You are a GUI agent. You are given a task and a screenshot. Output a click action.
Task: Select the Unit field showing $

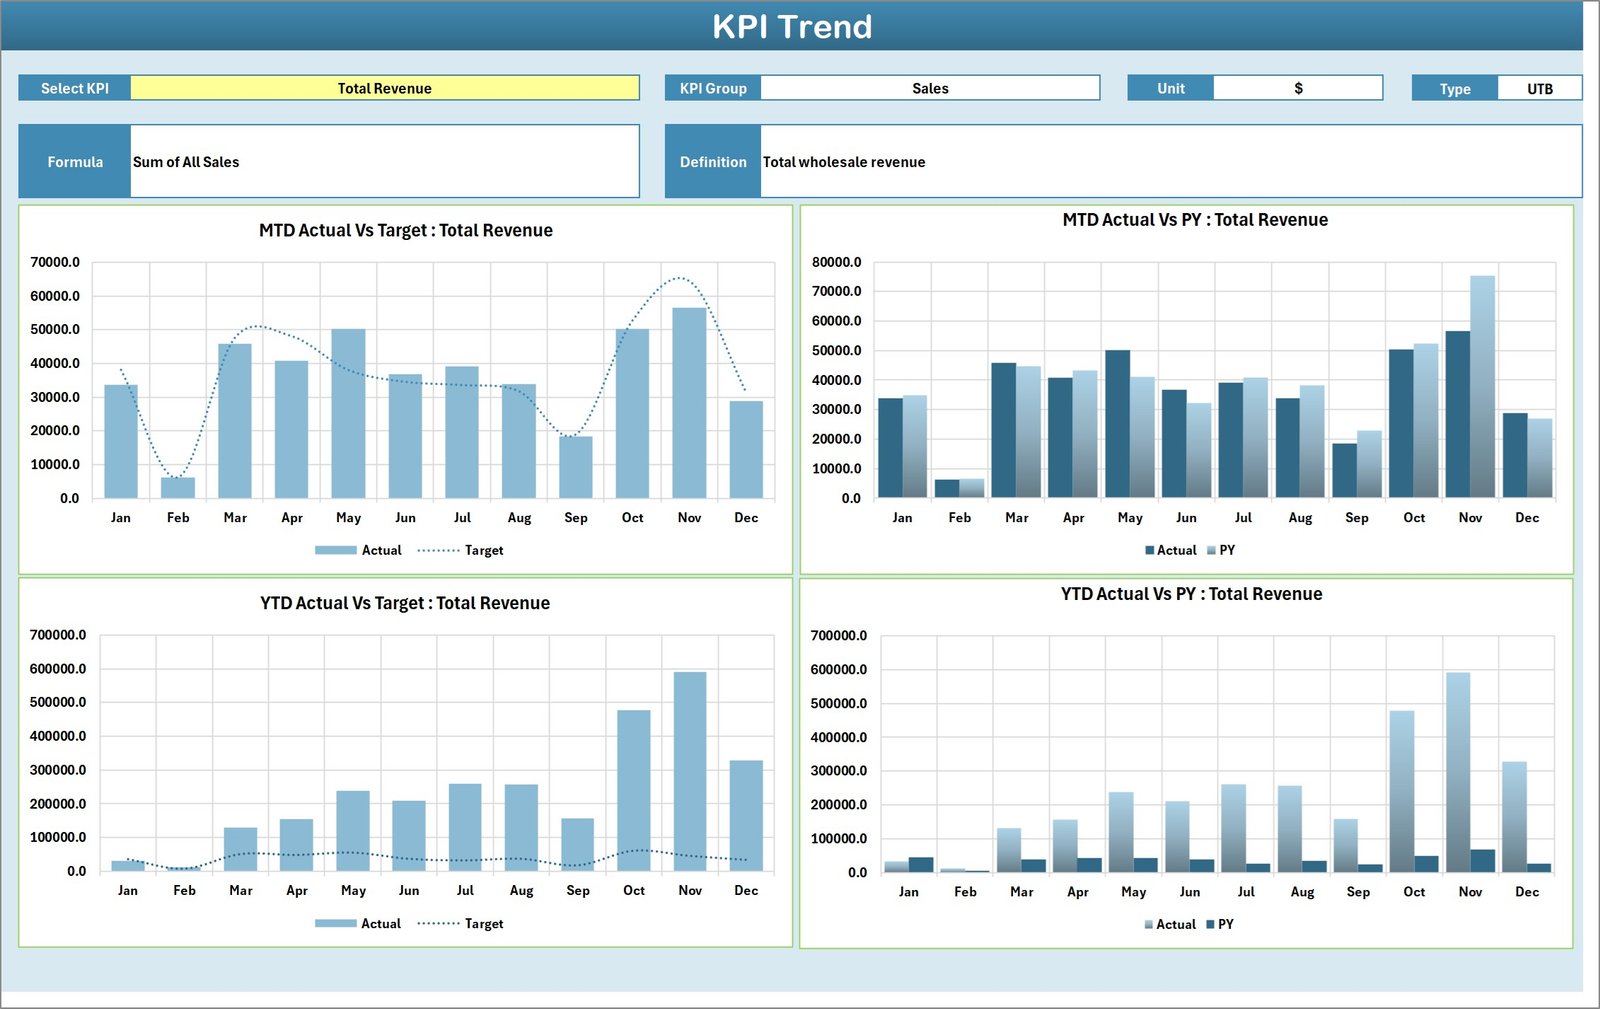pos(1298,88)
